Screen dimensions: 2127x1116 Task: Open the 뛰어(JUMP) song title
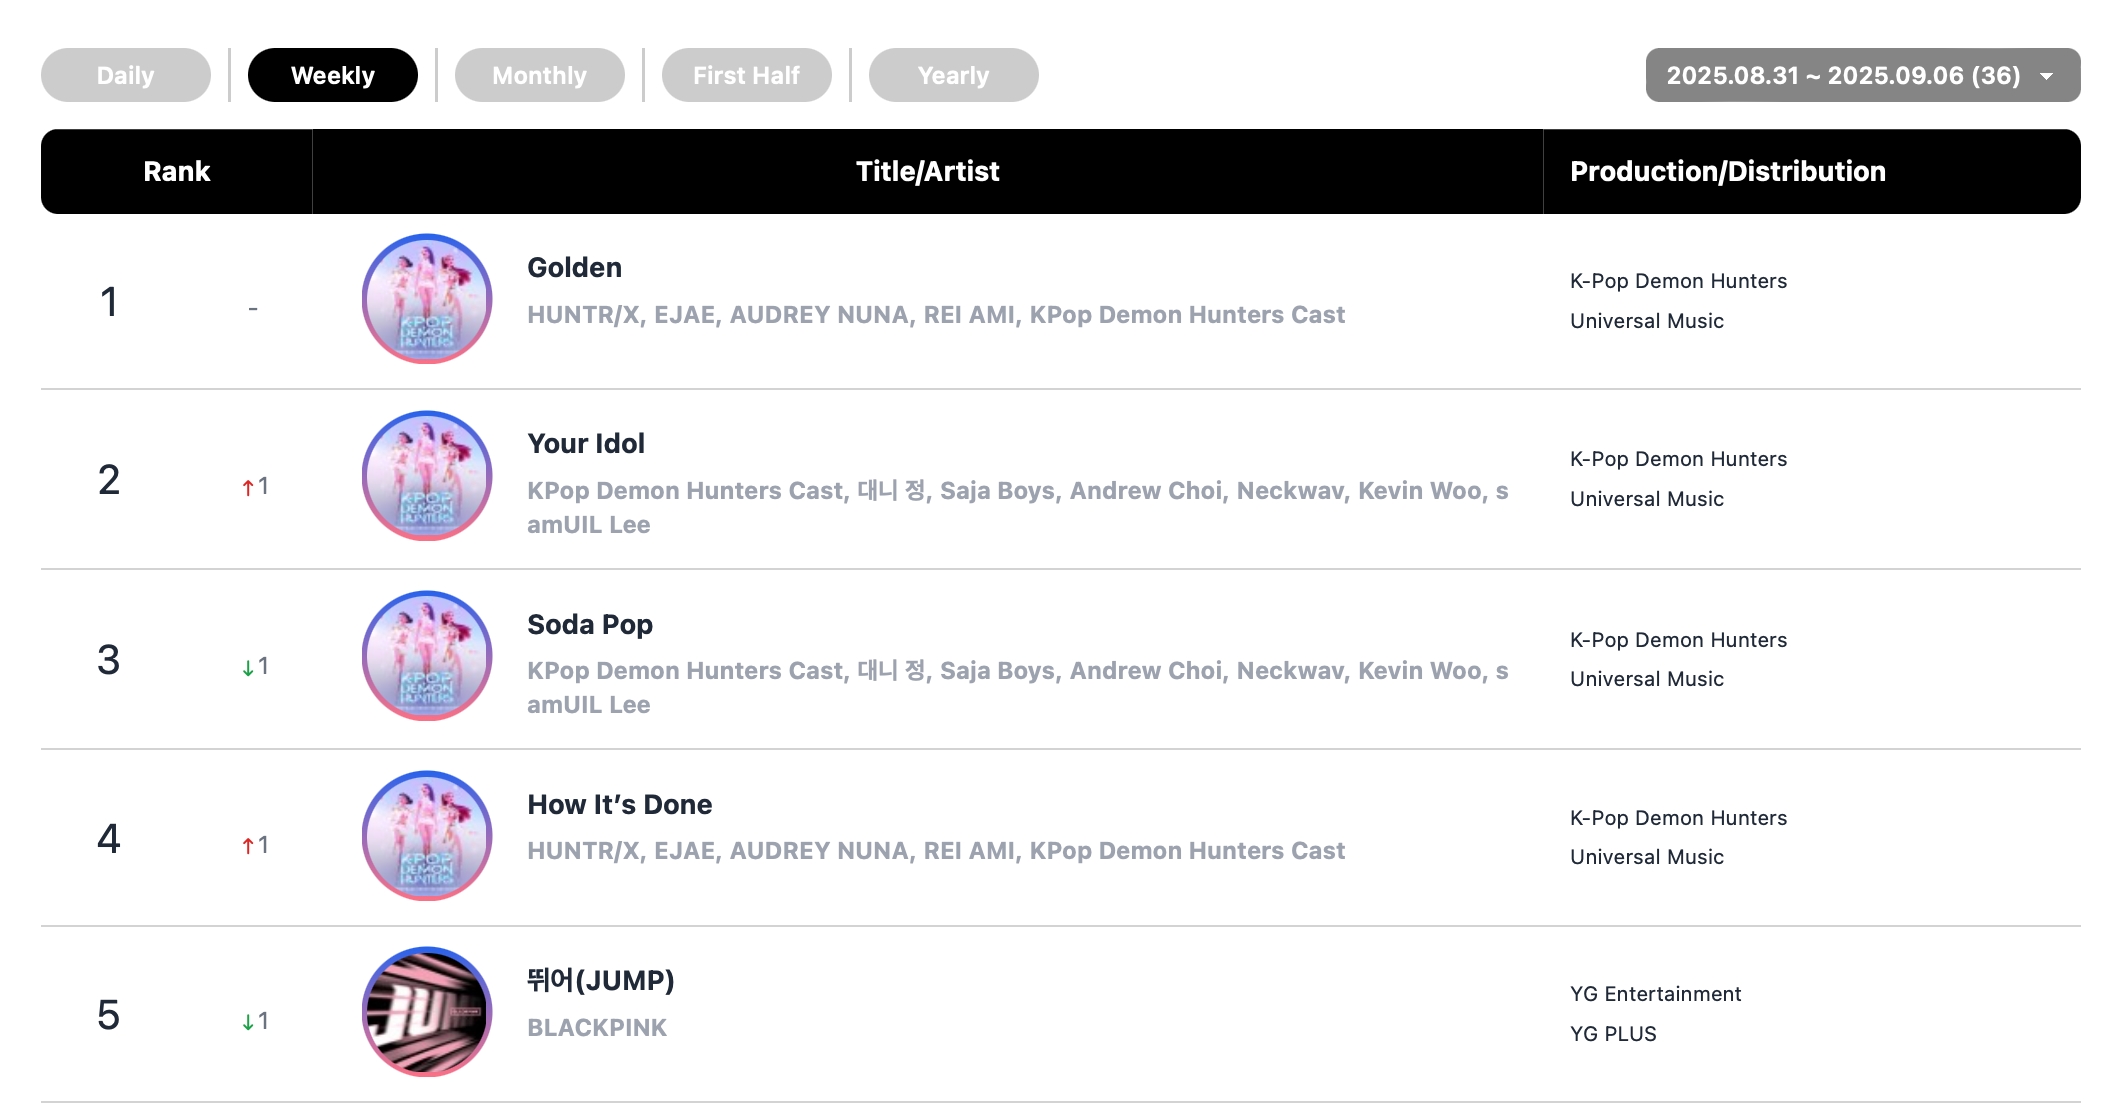(x=601, y=980)
